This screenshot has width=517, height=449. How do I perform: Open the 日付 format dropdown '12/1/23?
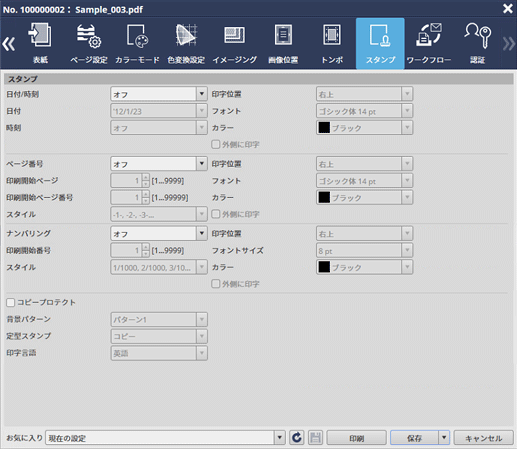point(159,111)
